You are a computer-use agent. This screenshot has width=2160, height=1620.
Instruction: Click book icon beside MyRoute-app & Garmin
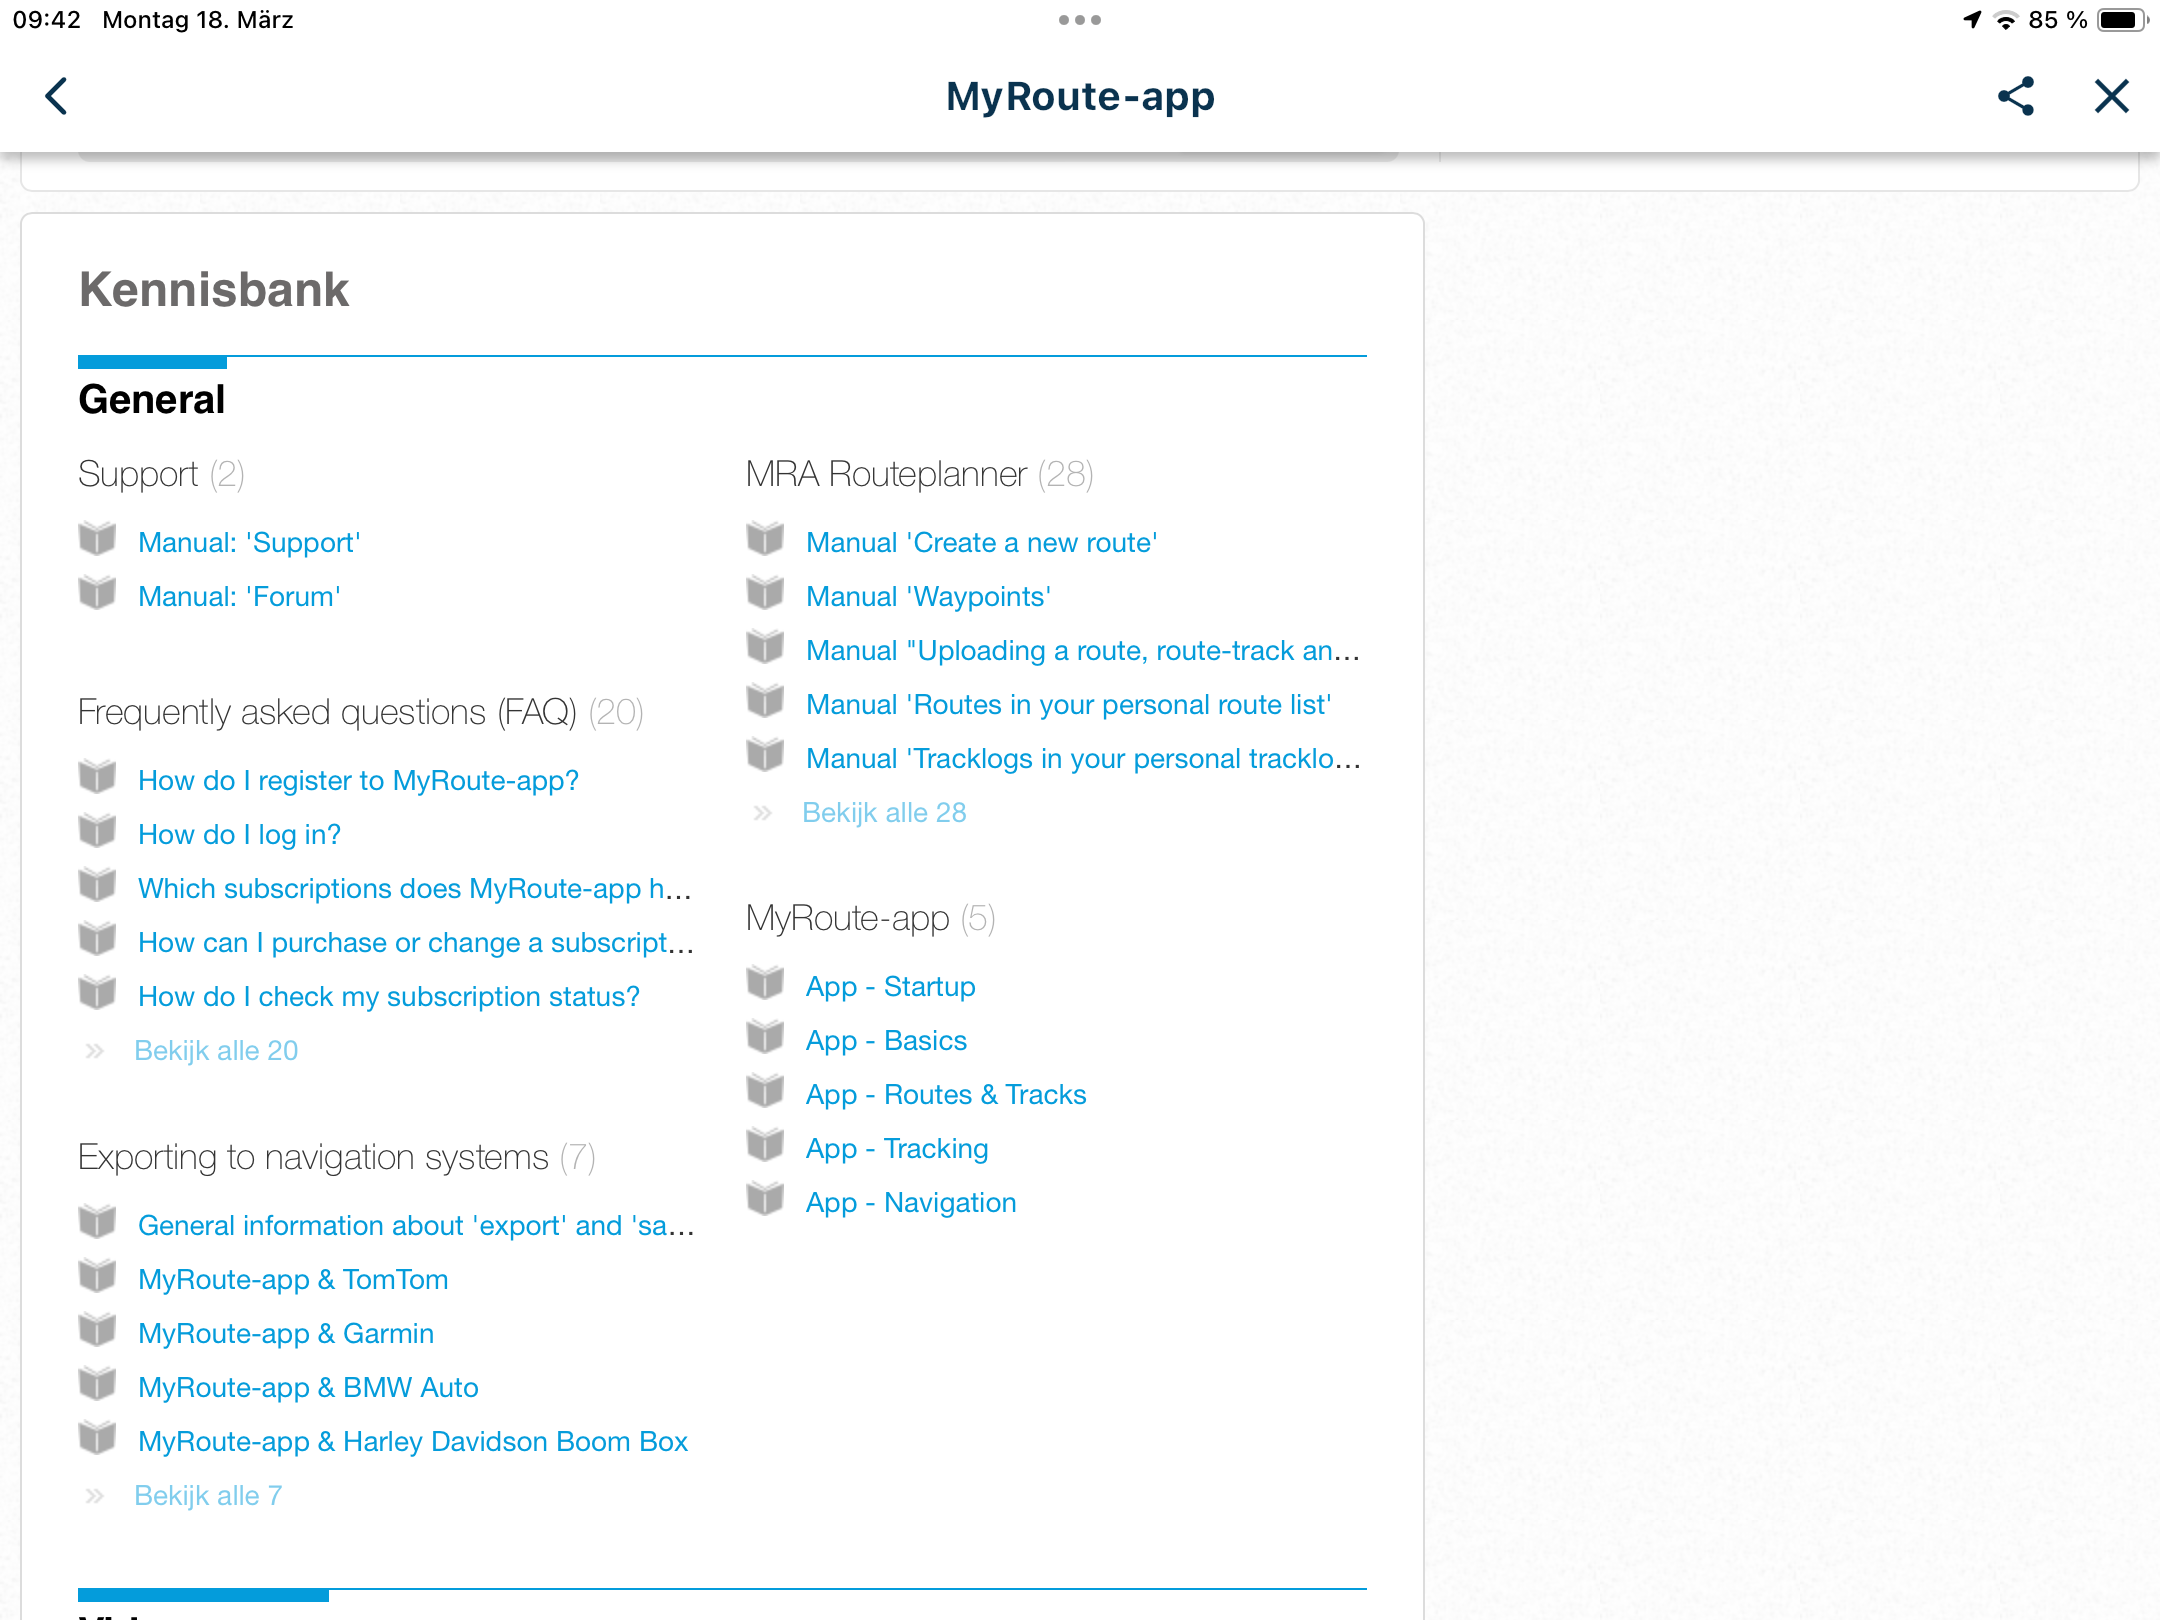click(x=97, y=1330)
